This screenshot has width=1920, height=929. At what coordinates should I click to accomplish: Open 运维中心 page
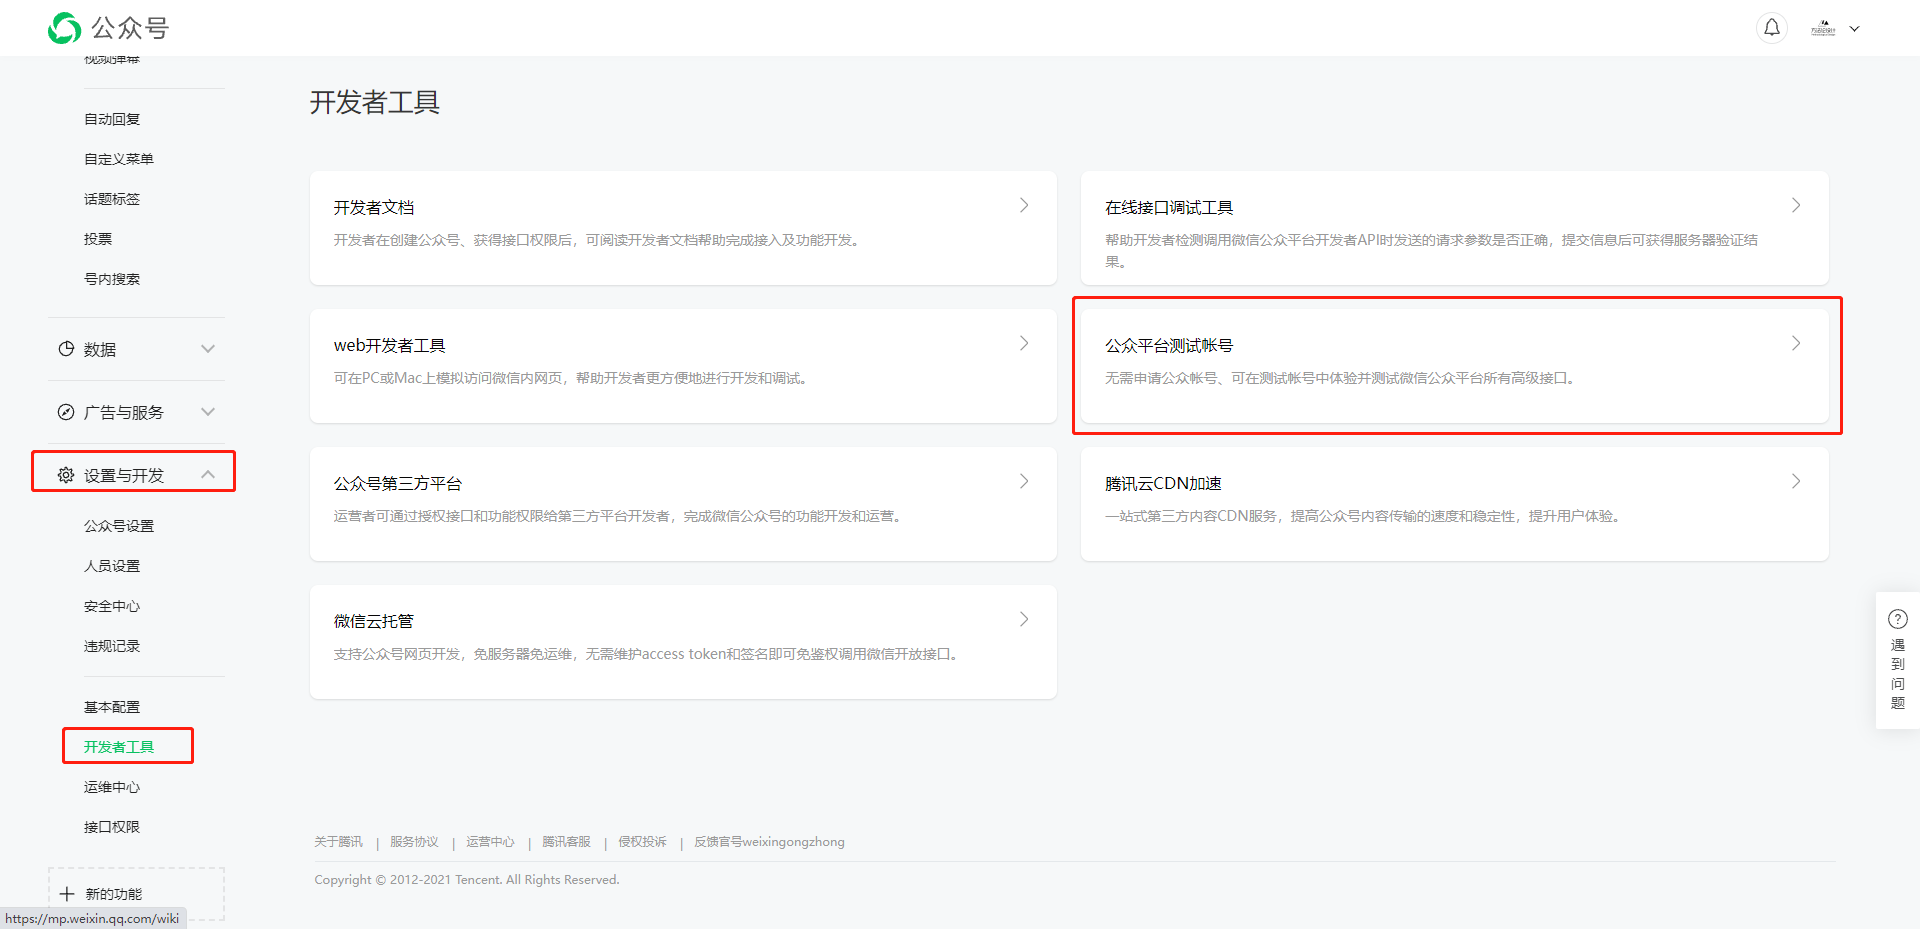112,787
